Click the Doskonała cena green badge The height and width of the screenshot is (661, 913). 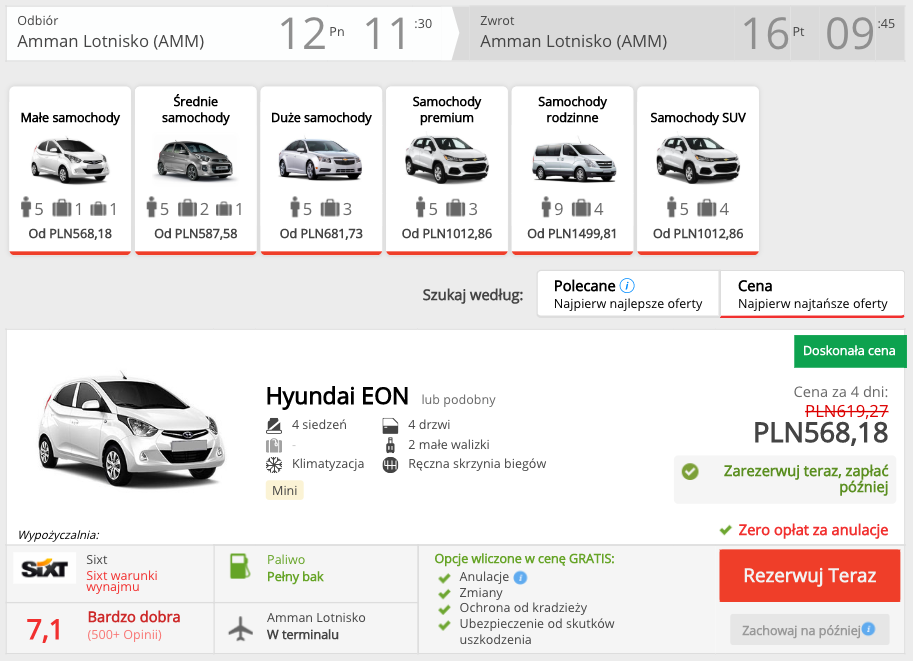(850, 351)
